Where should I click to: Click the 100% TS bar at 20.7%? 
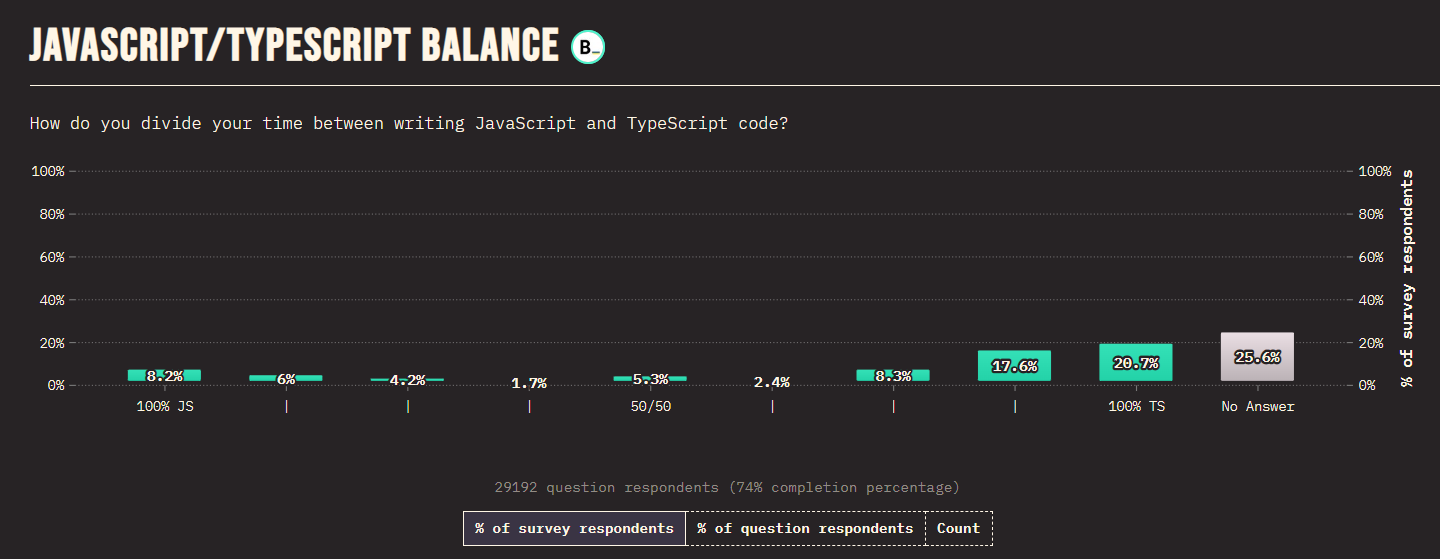[x=1136, y=362]
